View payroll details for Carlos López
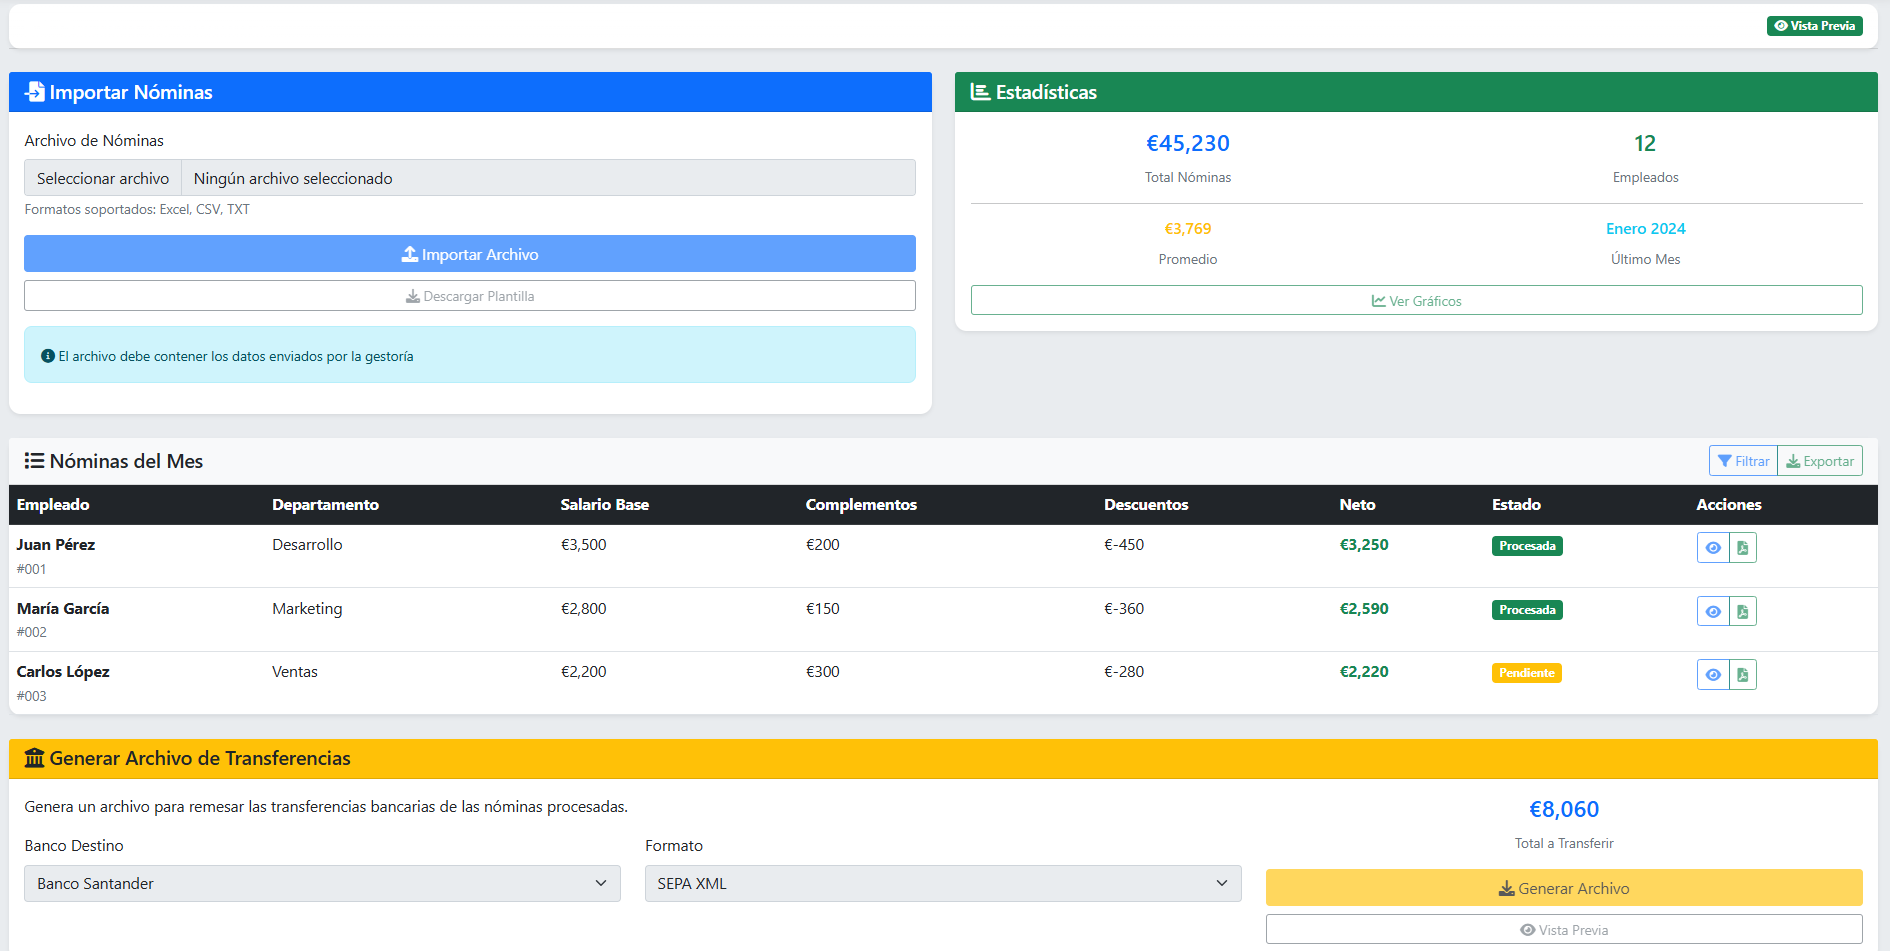Image resolution: width=1890 pixels, height=951 pixels. click(x=1712, y=675)
